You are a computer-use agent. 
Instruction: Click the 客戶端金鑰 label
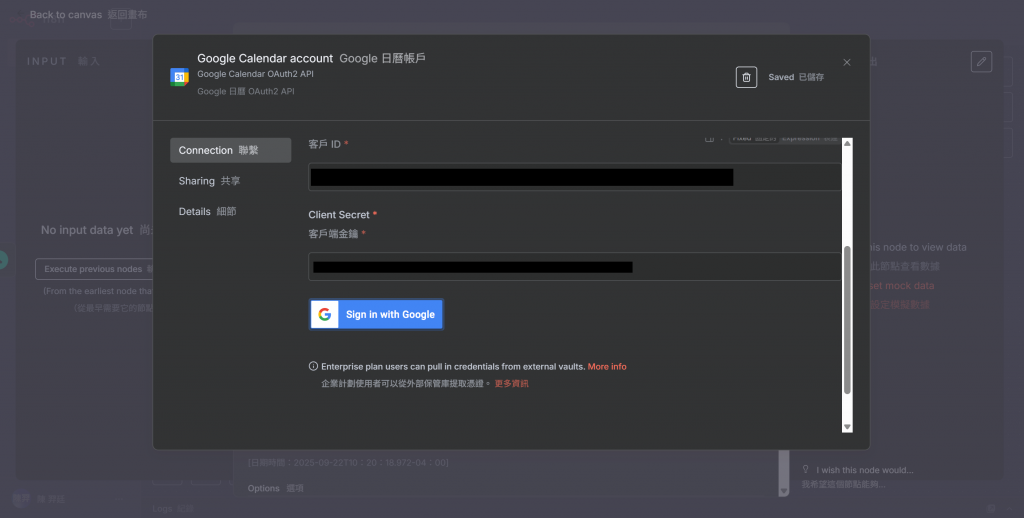[x=333, y=234]
